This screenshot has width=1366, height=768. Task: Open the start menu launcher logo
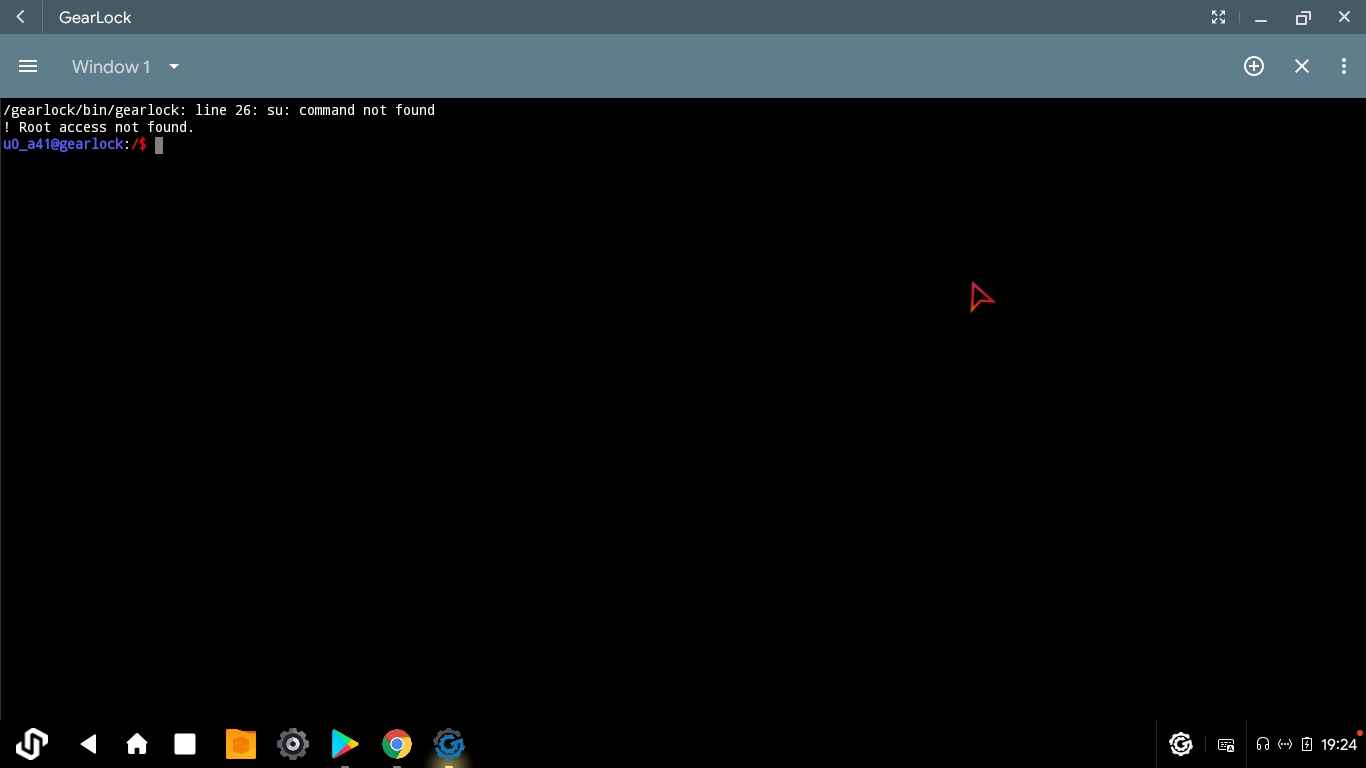point(31,744)
